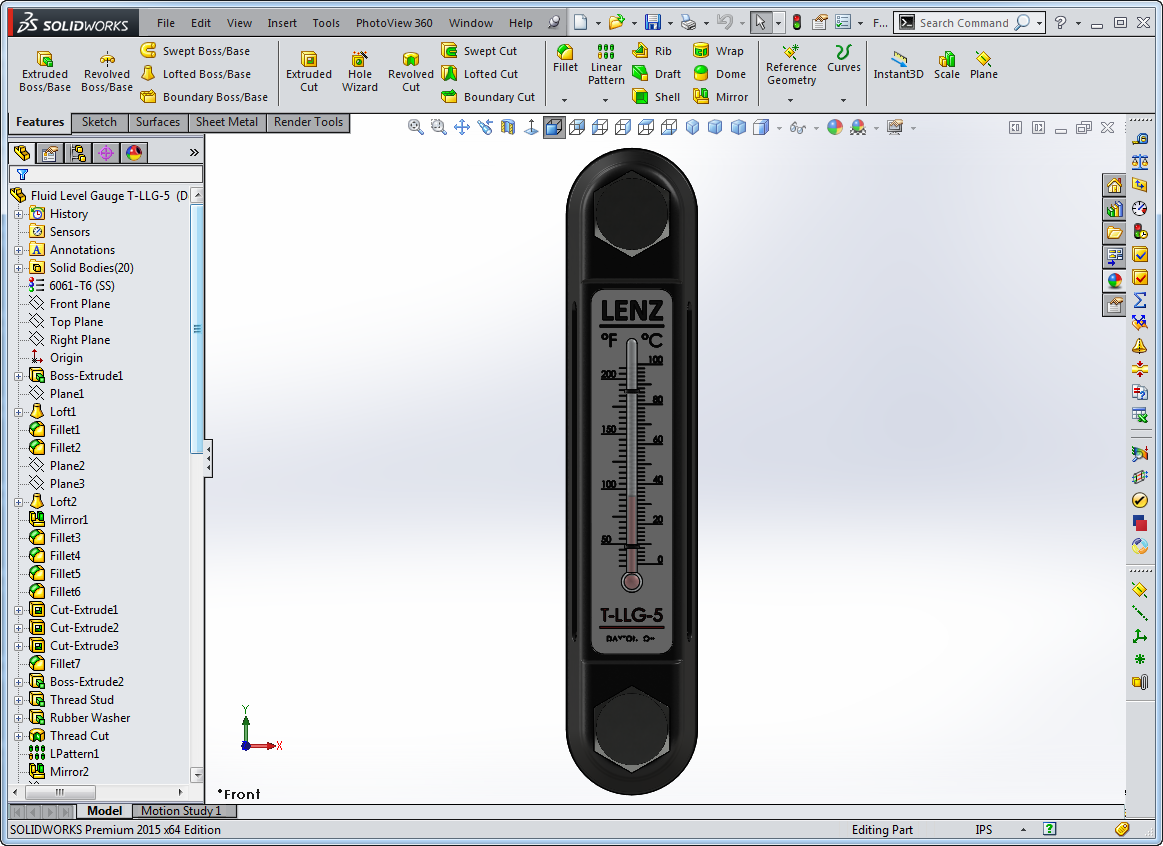Select the Wrap feature tool
The width and height of the screenshot is (1163, 846).
(718, 50)
